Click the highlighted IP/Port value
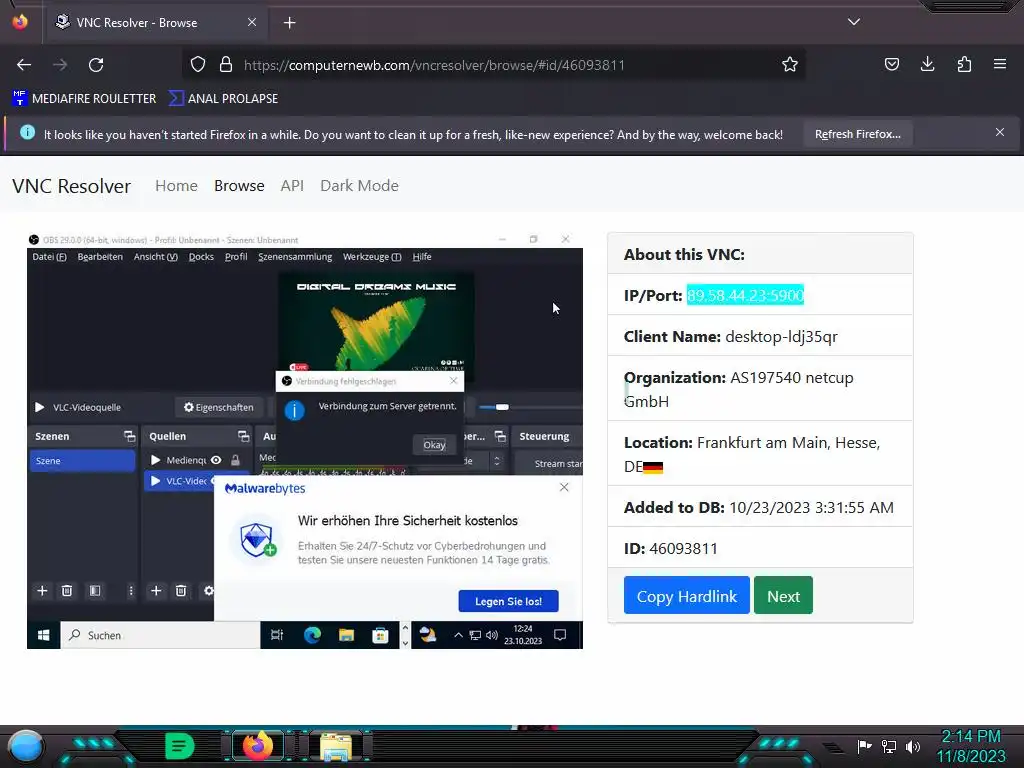The width and height of the screenshot is (1024, 768). (745, 295)
